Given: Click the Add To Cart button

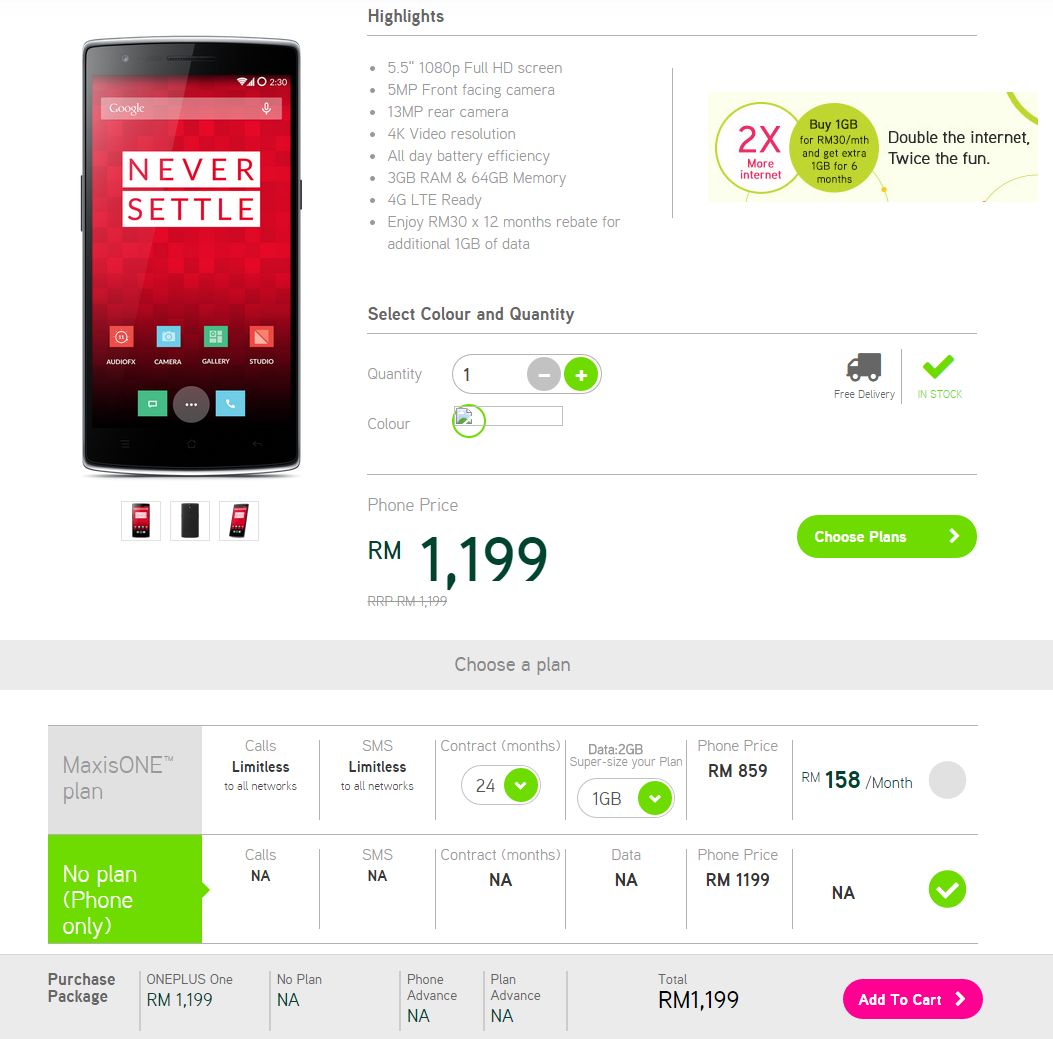Looking at the screenshot, I should [913, 999].
